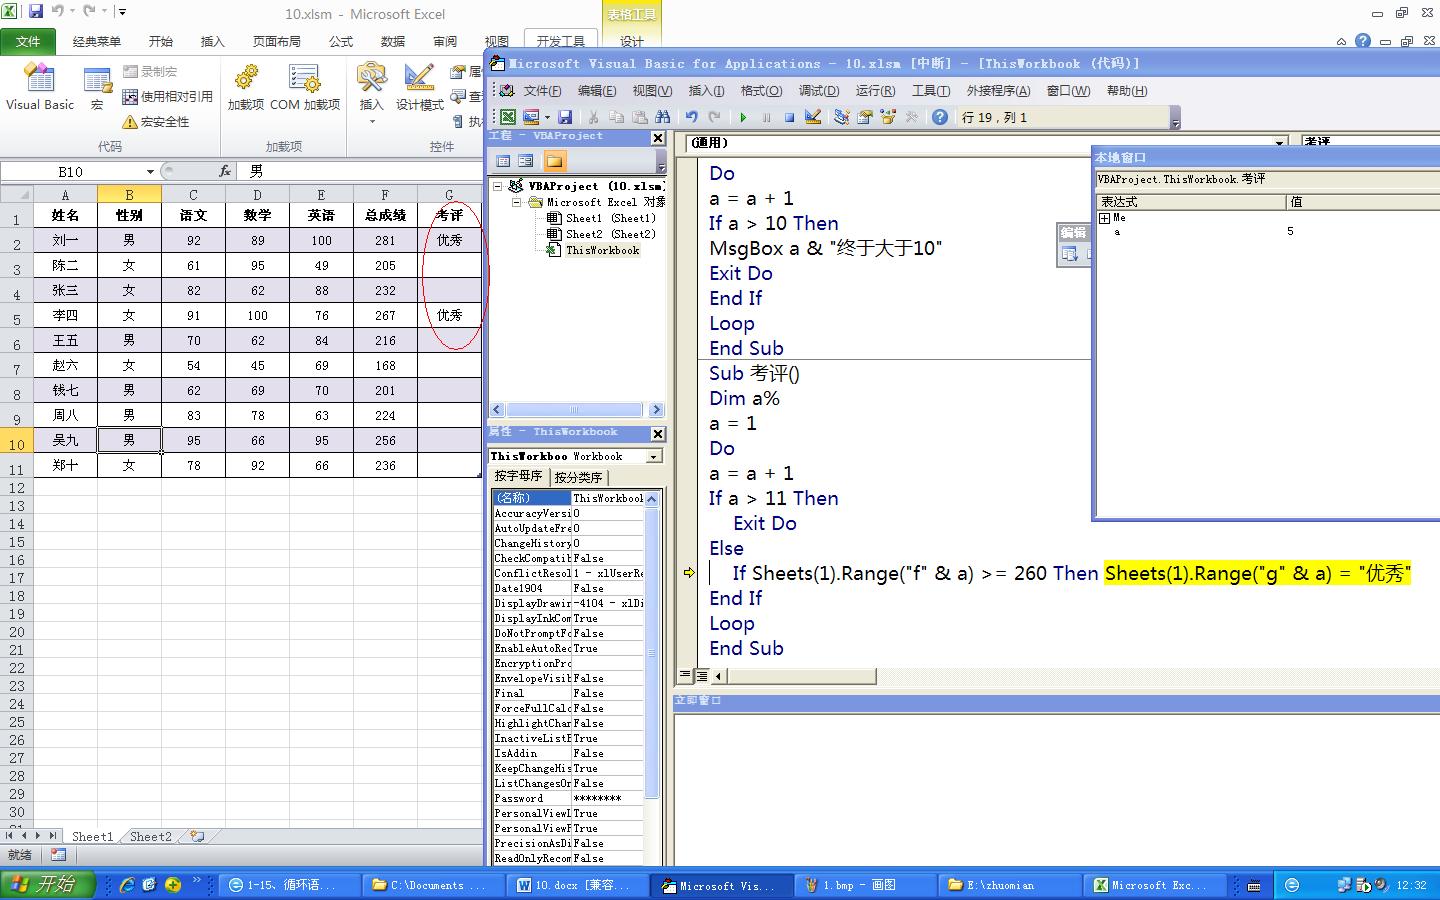Switch to the 按分类序 tab in Properties
This screenshot has height=900, width=1440.
(x=578, y=478)
